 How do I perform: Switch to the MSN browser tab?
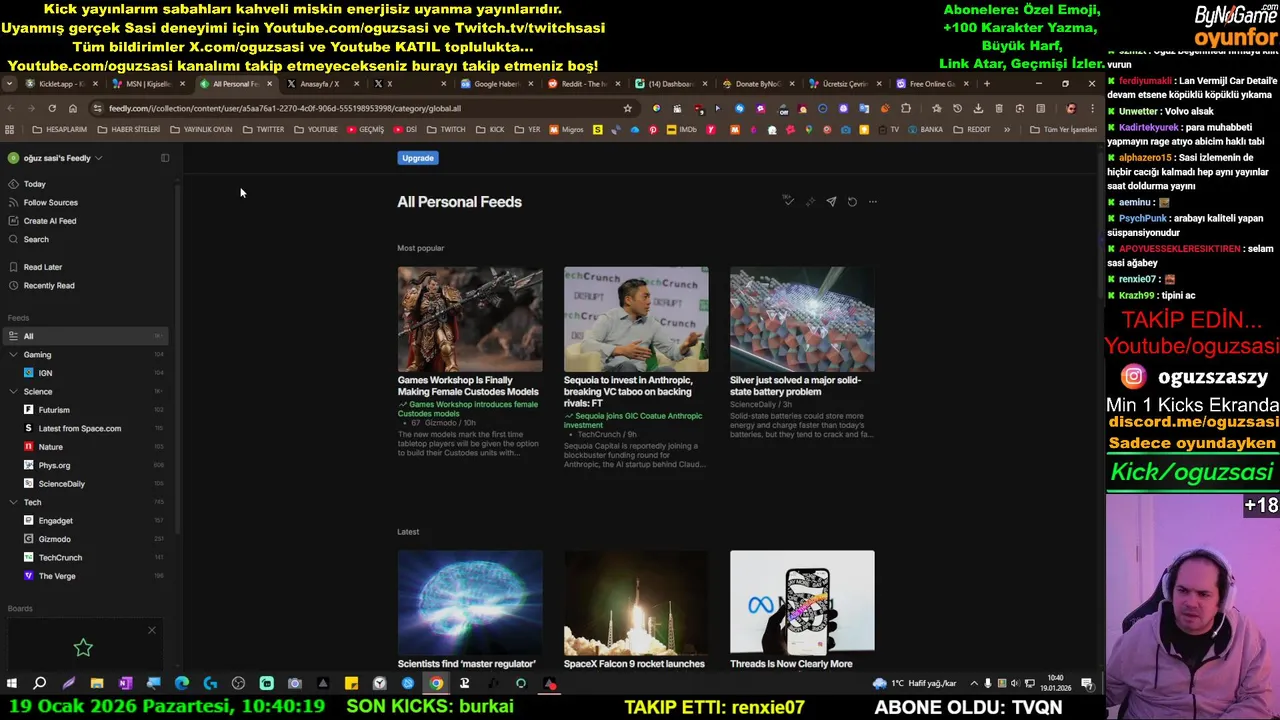148,84
